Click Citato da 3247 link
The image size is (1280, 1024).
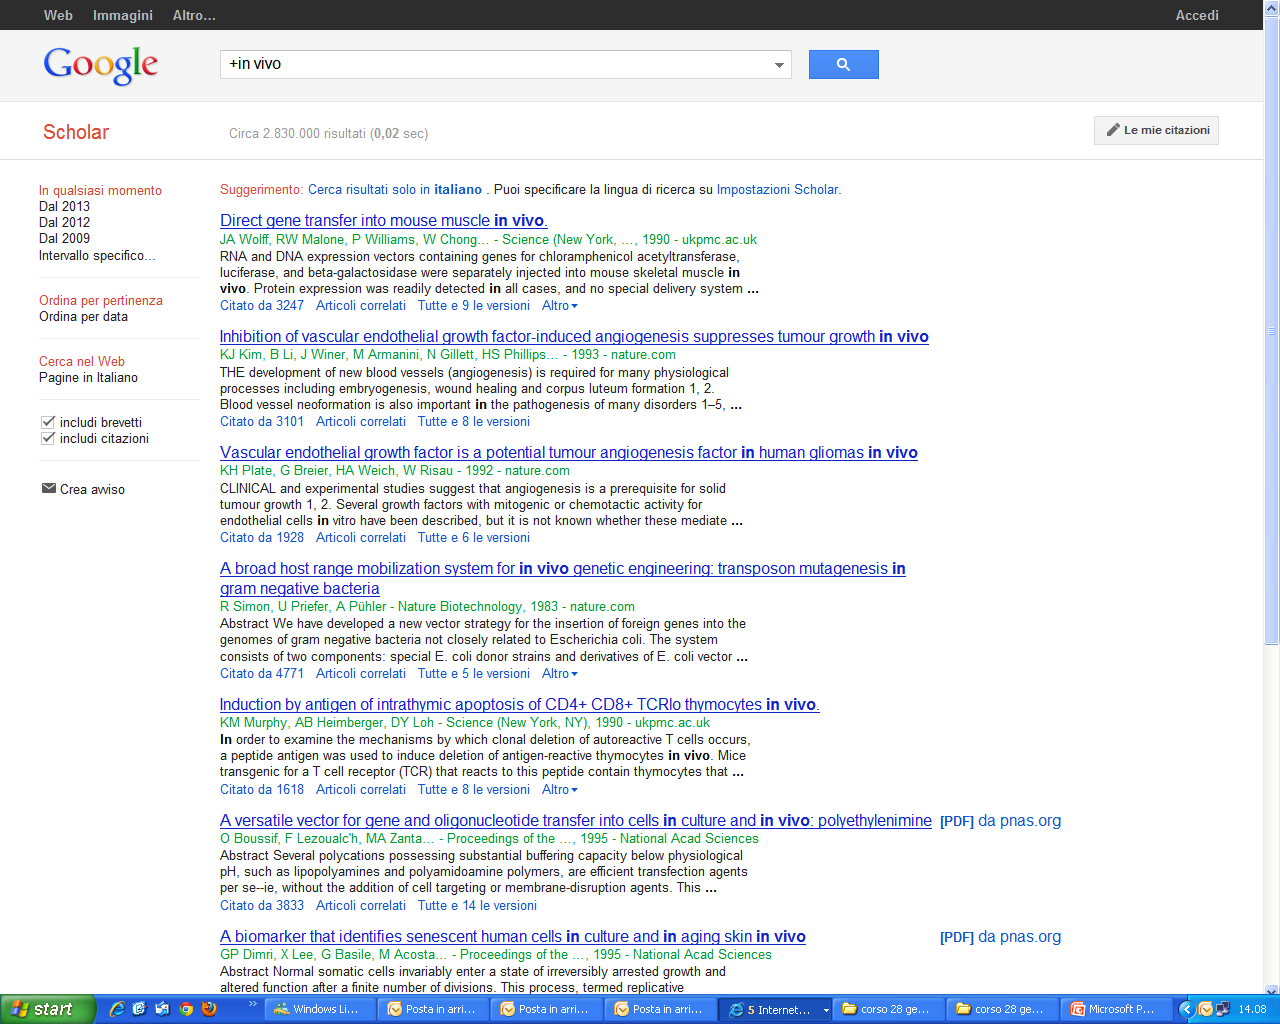click(262, 305)
